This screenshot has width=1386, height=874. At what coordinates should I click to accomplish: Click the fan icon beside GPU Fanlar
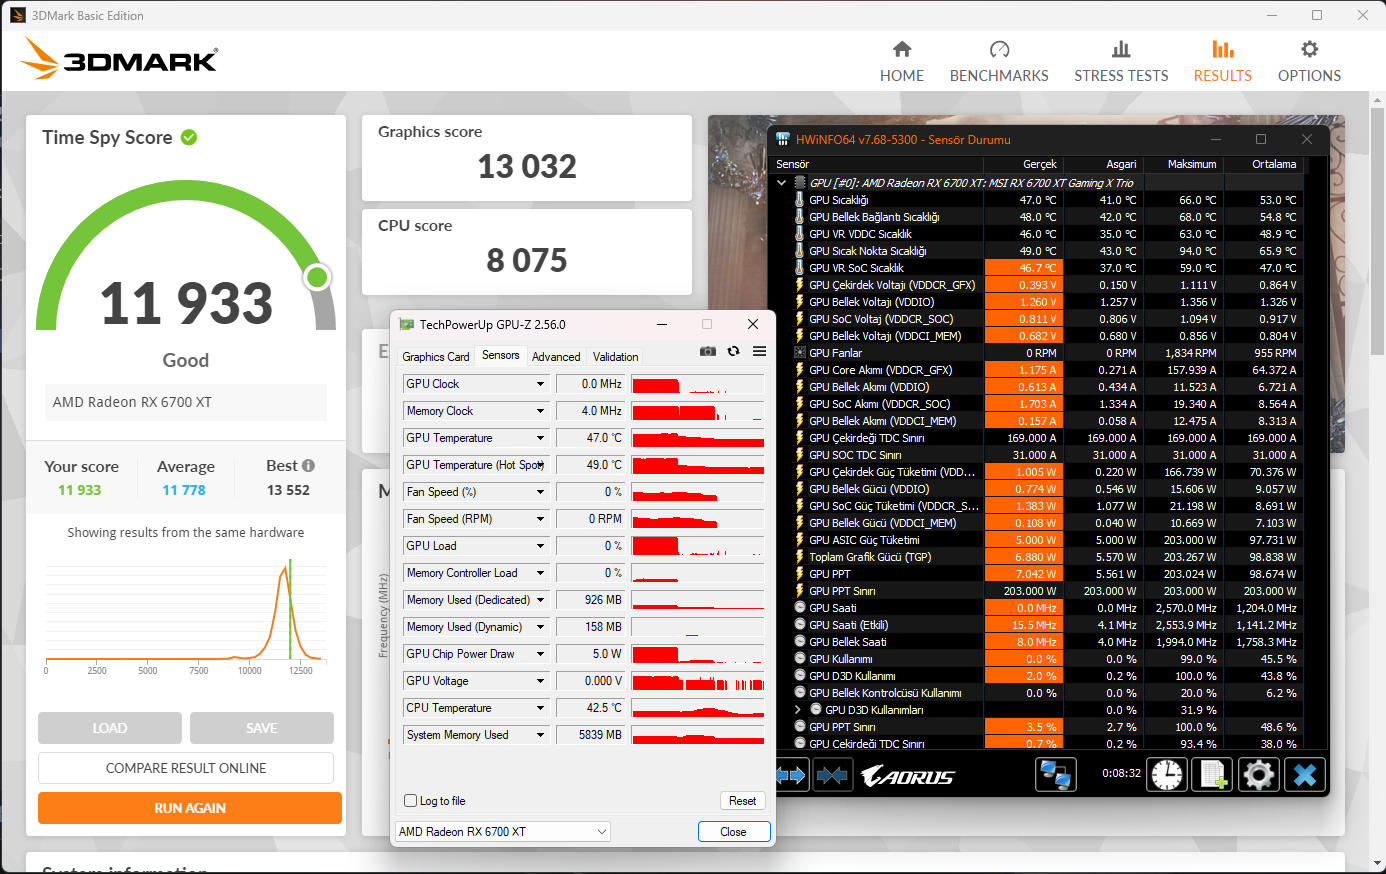tap(800, 353)
